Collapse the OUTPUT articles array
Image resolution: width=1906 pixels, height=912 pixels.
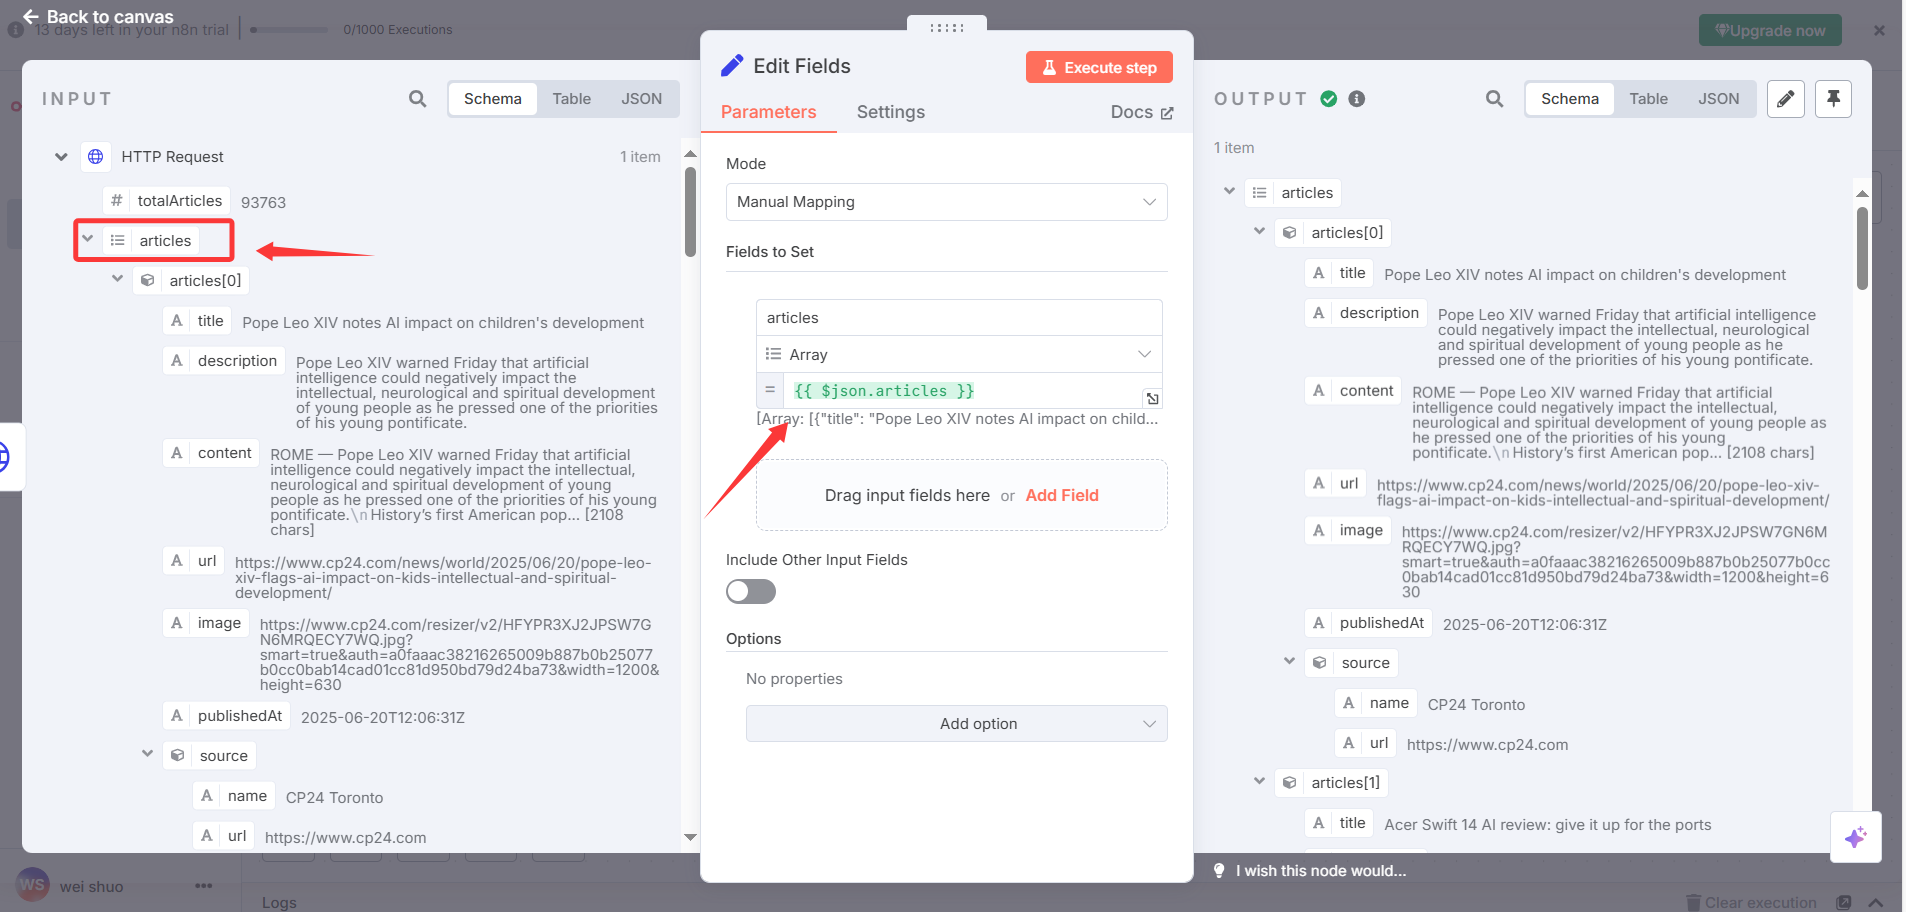point(1230,191)
